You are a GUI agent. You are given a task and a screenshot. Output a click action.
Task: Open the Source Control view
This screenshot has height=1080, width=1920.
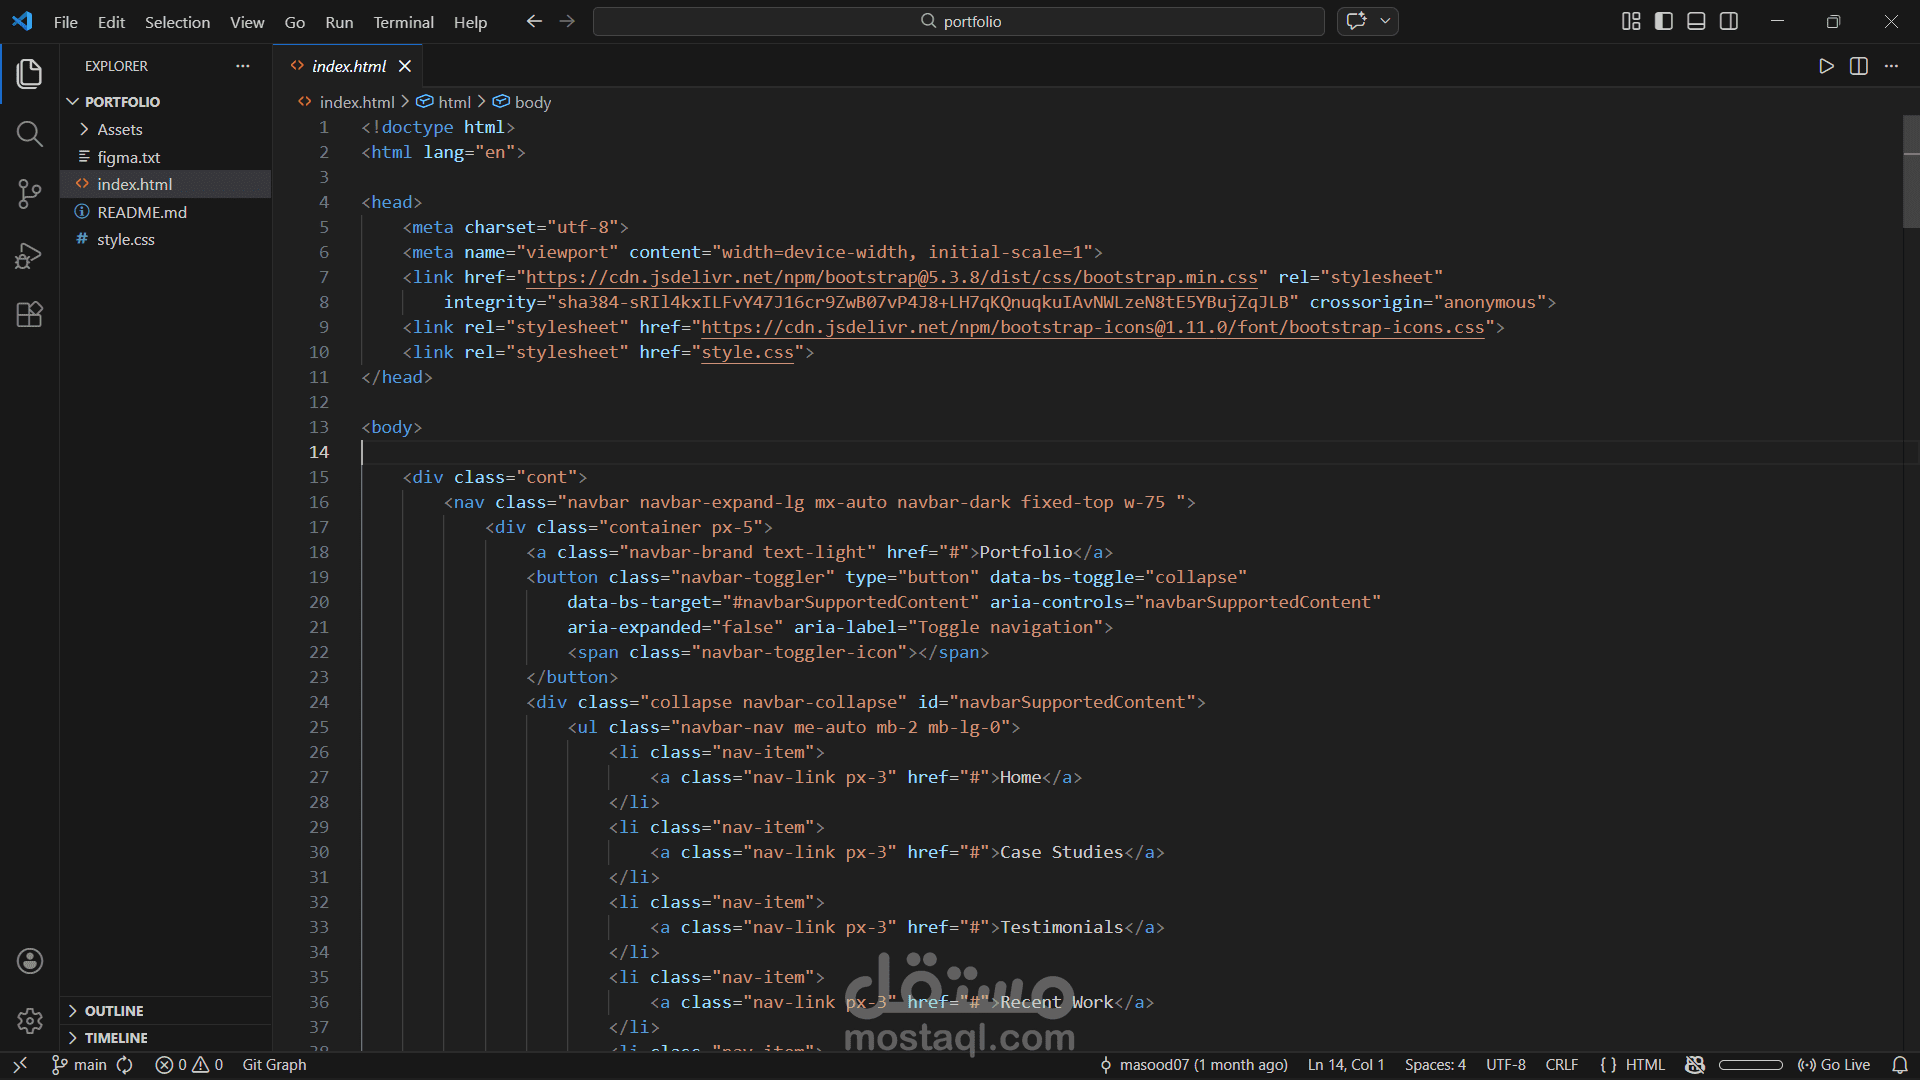29,194
